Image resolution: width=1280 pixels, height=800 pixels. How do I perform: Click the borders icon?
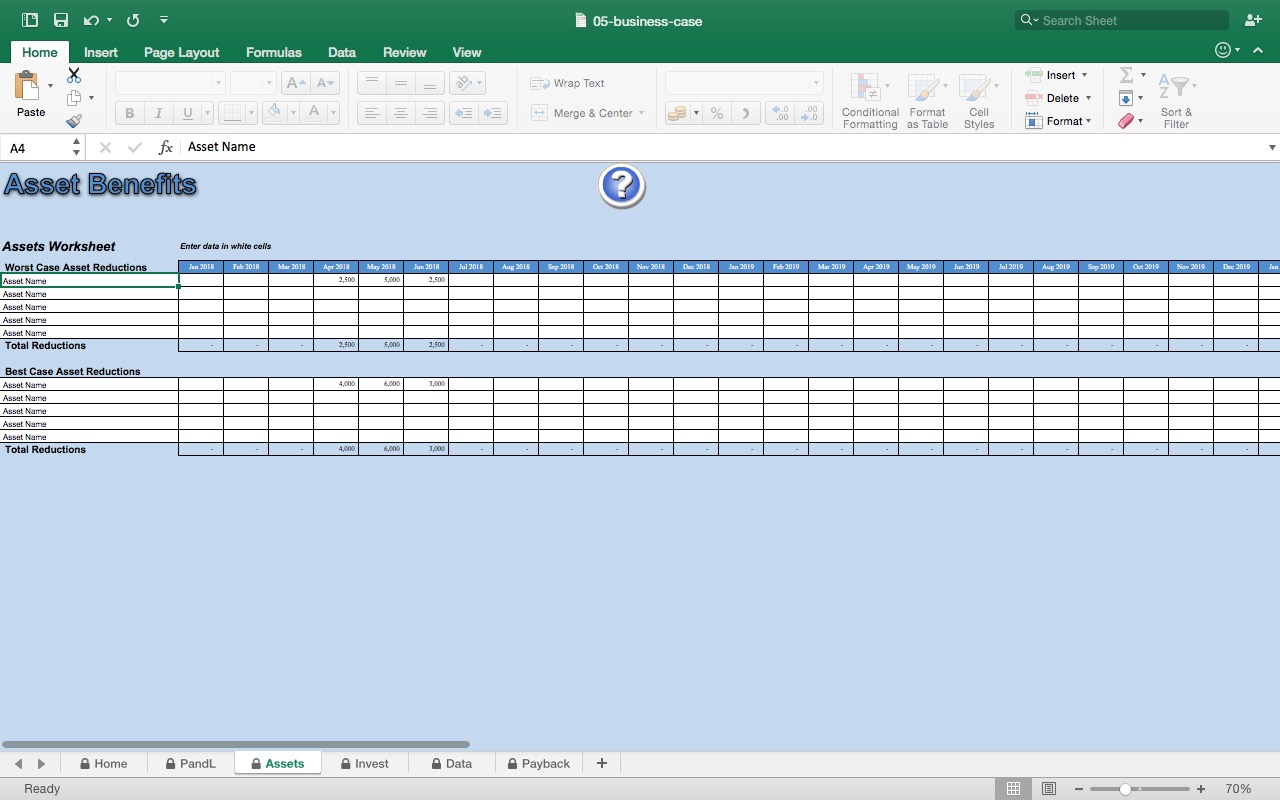pos(232,113)
